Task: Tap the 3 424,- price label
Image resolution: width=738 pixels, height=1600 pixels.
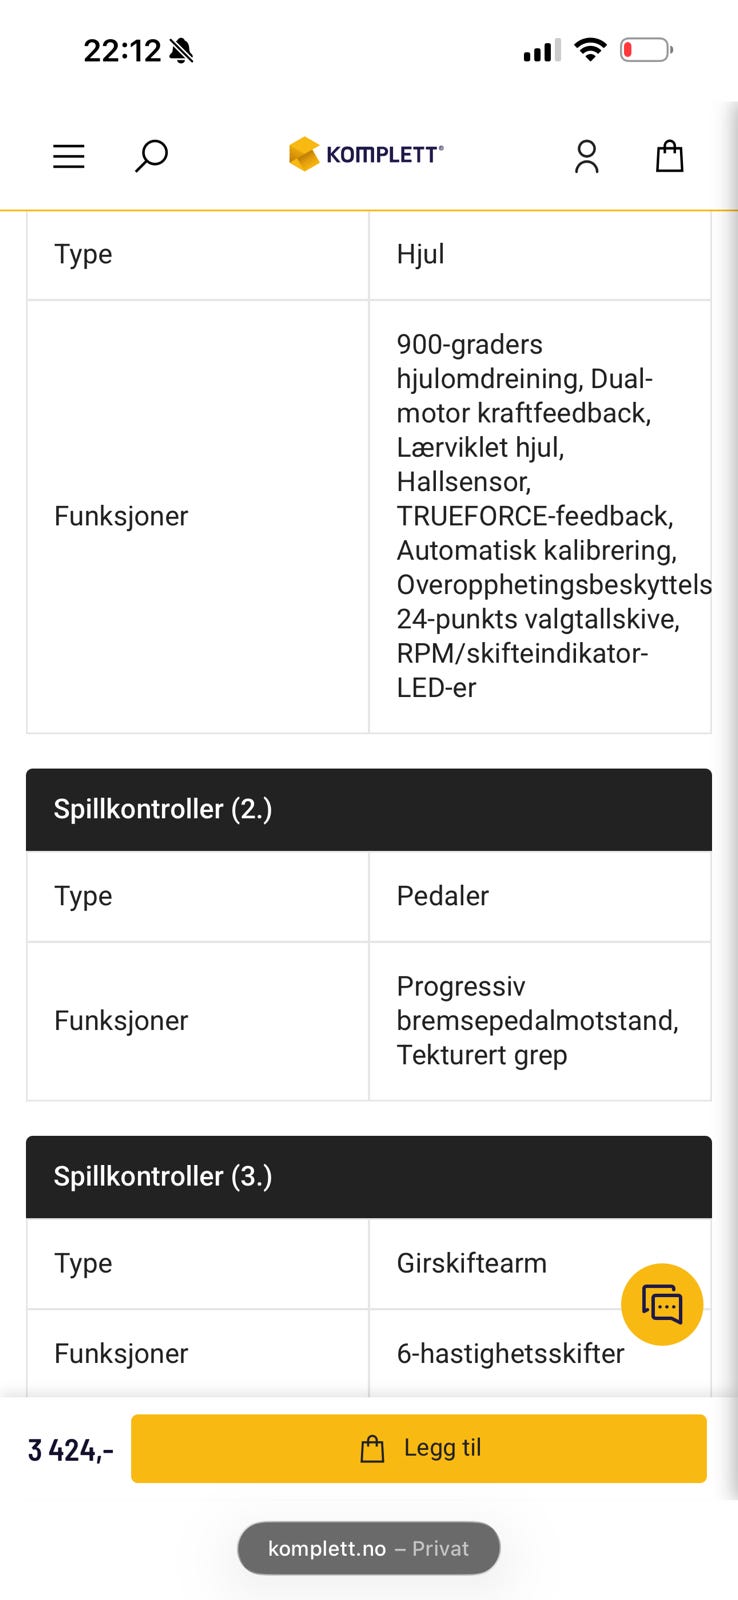Action: pyautogui.click(x=71, y=1450)
